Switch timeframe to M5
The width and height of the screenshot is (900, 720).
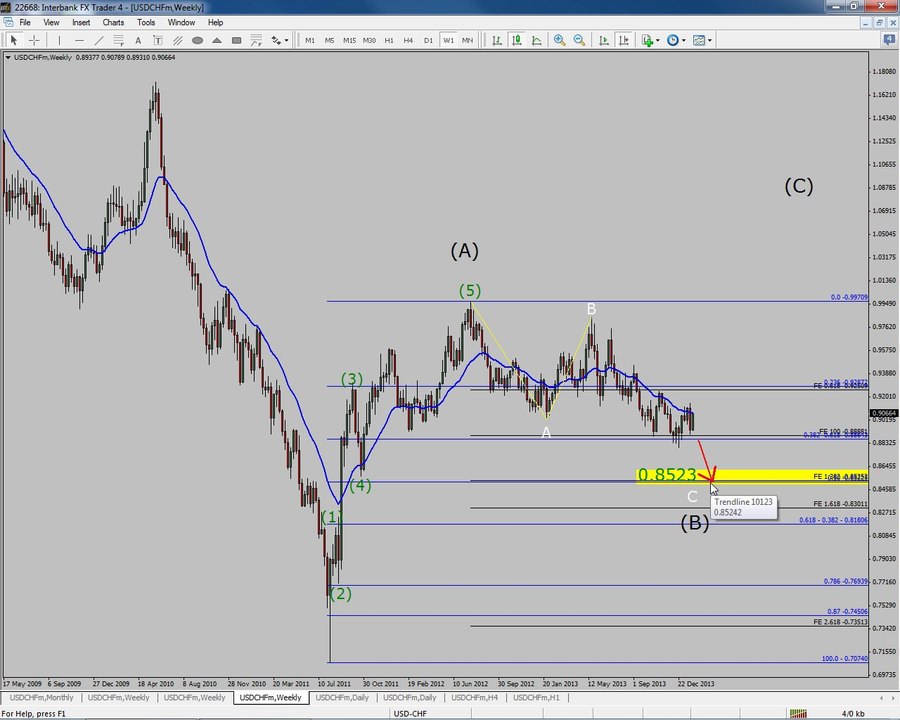coord(329,40)
